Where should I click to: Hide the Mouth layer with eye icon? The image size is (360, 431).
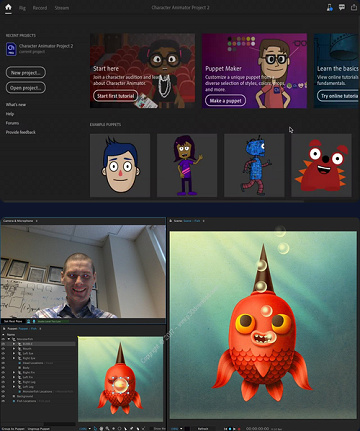(x=3, y=349)
